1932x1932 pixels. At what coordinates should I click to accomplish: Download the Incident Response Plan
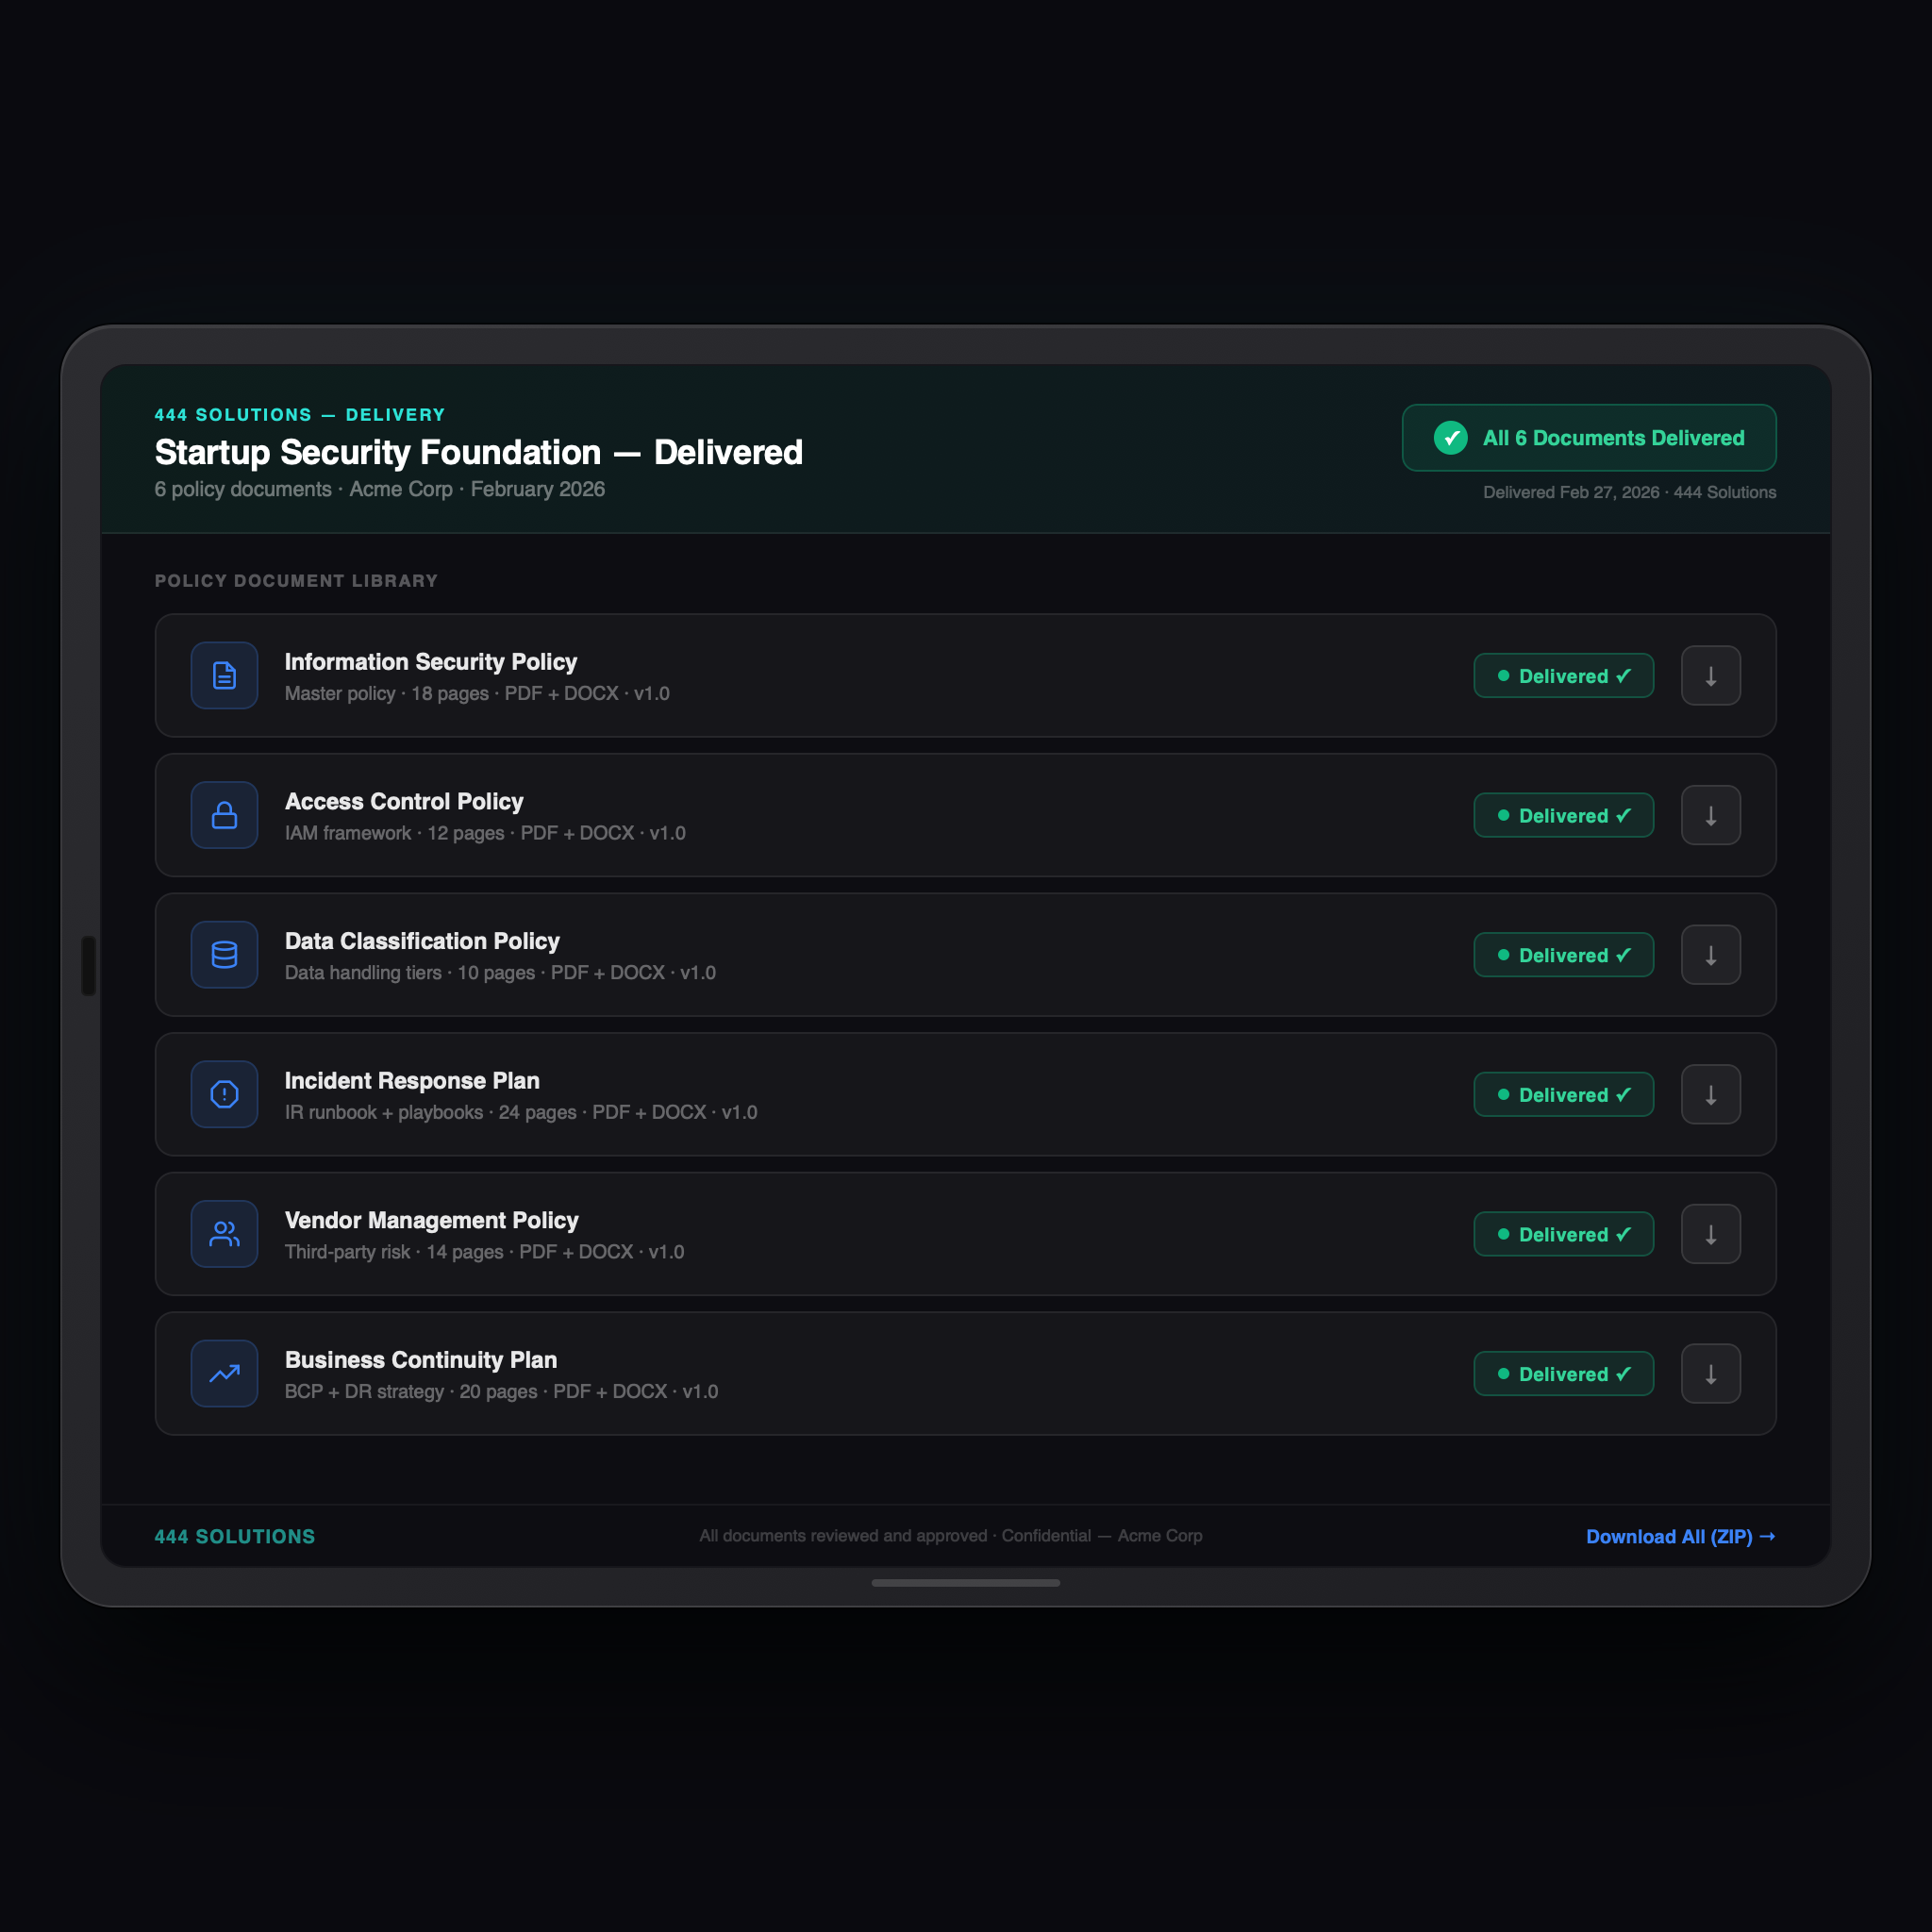pos(1710,1094)
